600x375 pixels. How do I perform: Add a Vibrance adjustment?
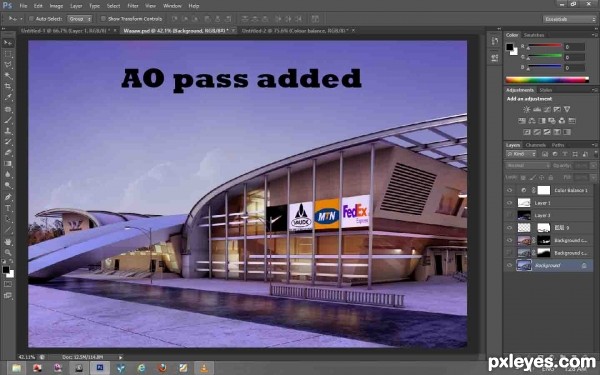(x=567, y=109)
